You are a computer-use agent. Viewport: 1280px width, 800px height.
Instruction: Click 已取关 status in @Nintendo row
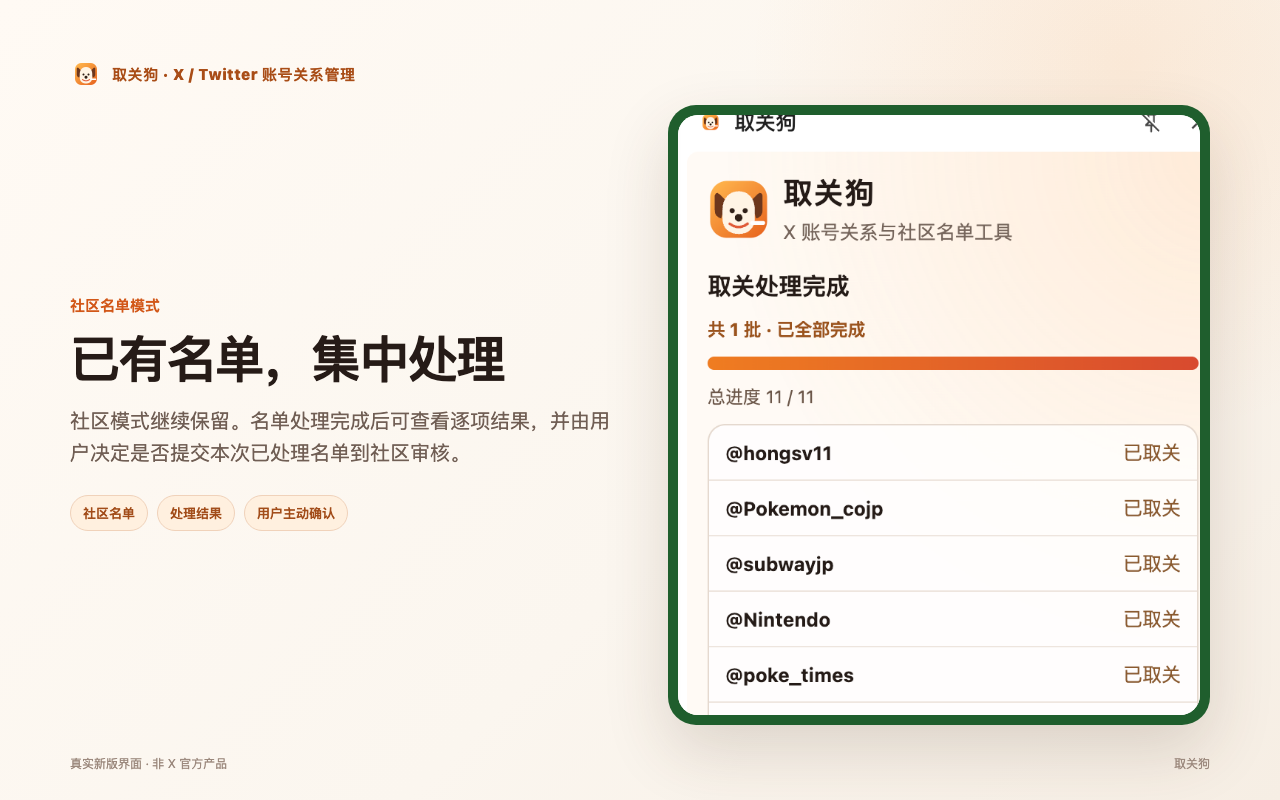click(x=1152, y=619)
